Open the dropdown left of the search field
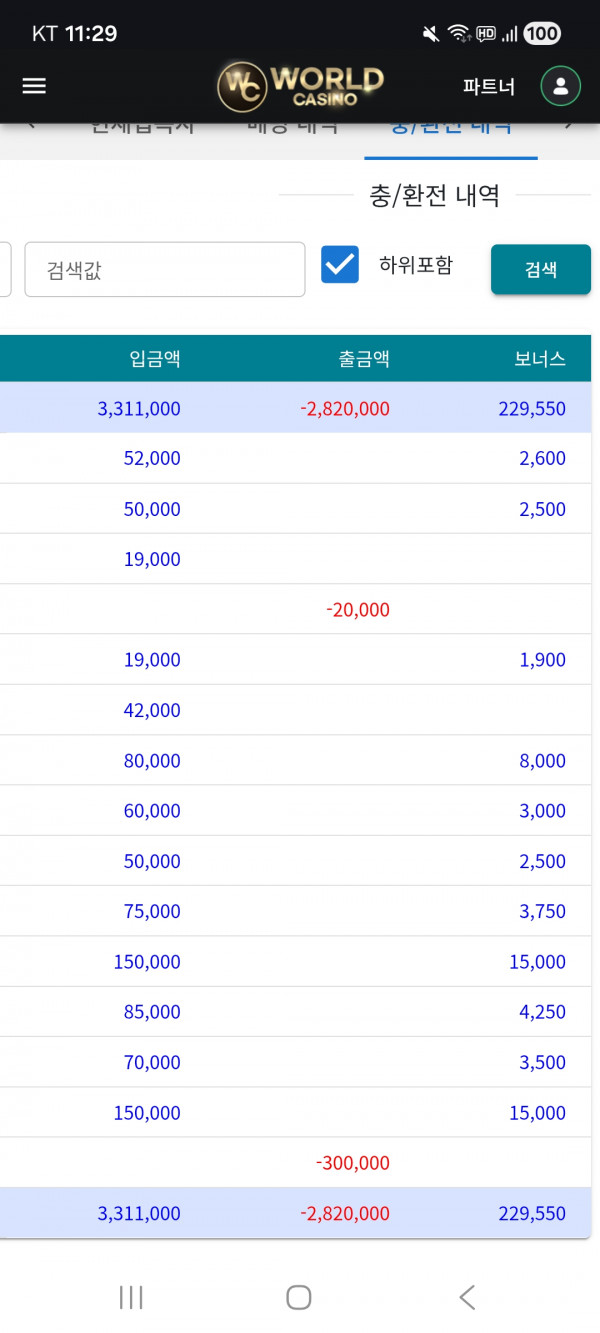The width and height of the screenshot is (600, 1333). tap(5, 270)
